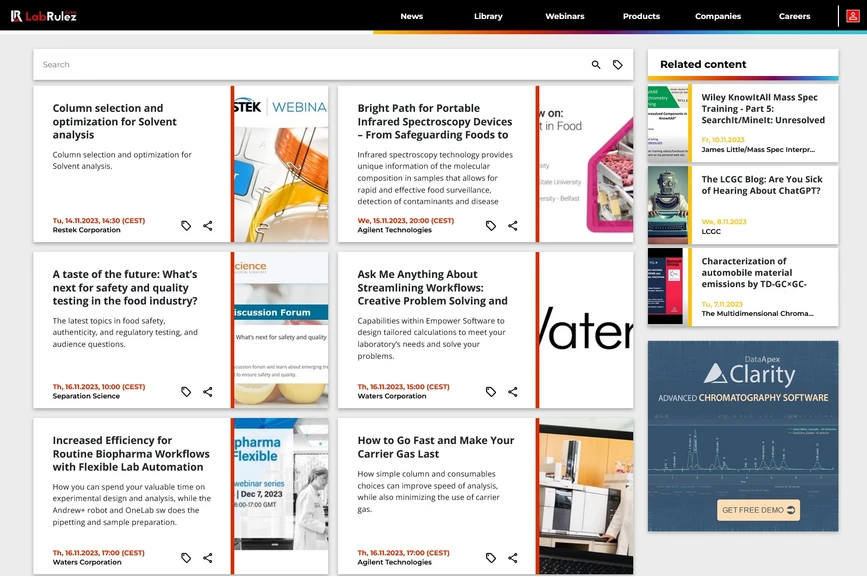Click date We, 15.11.2023, 20:00 (CEST)

405,221
